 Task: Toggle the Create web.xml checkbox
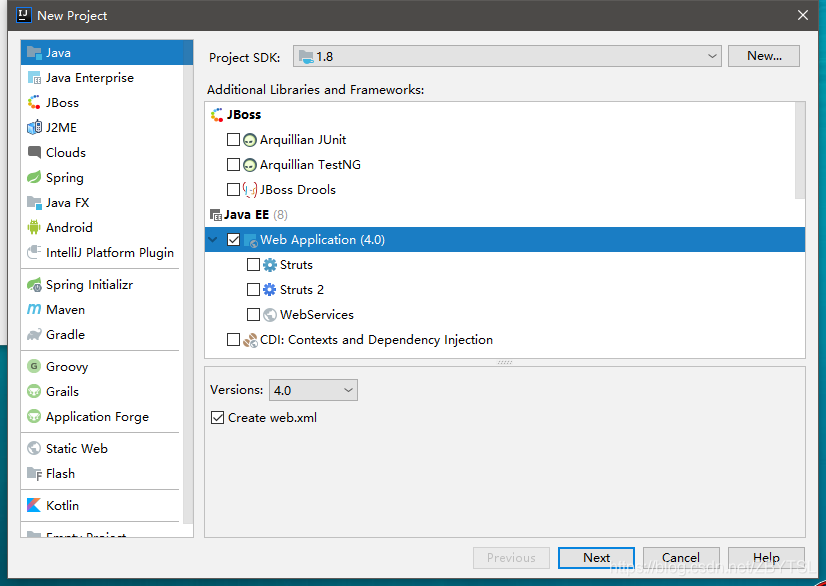tap(218, 418)
